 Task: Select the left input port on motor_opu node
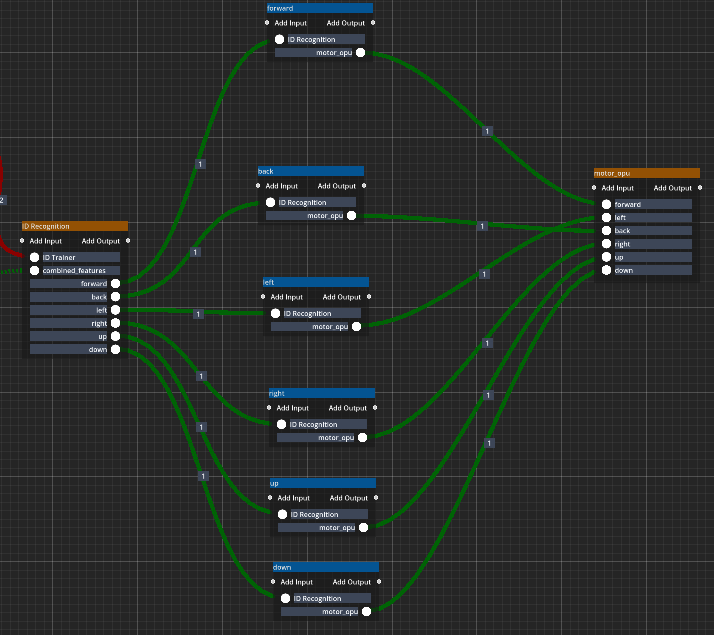coord(606,217)
